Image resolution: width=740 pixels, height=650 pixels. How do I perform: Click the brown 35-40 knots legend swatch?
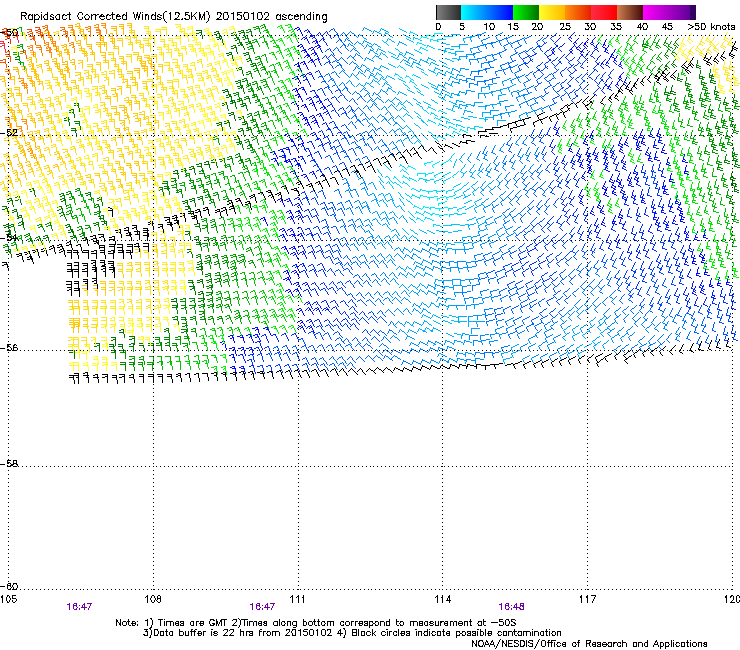(x=630, y=12)
